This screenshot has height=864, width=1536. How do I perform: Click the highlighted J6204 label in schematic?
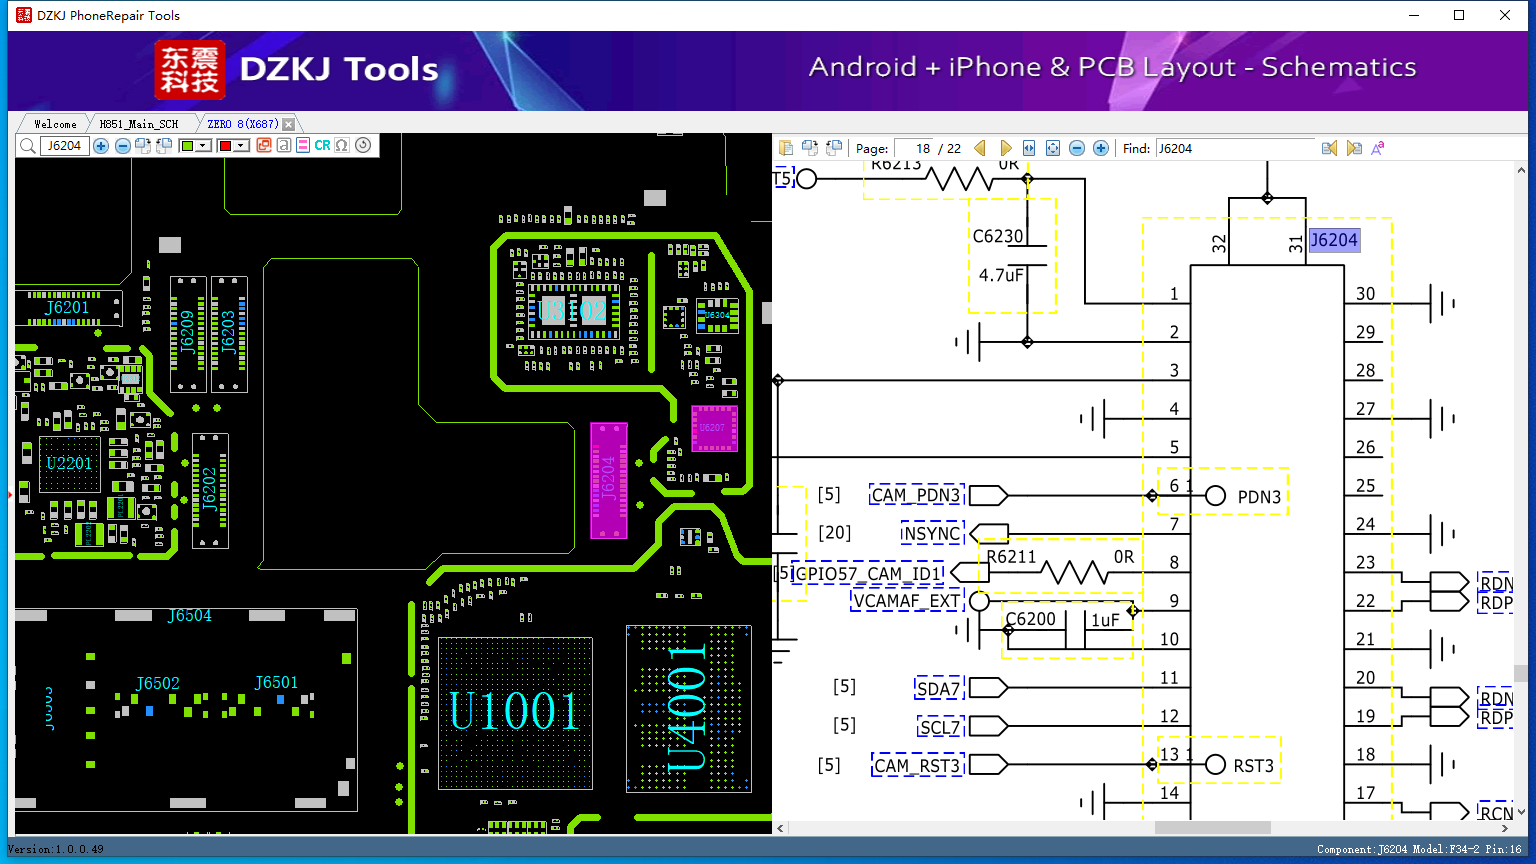click(1334, 240)
